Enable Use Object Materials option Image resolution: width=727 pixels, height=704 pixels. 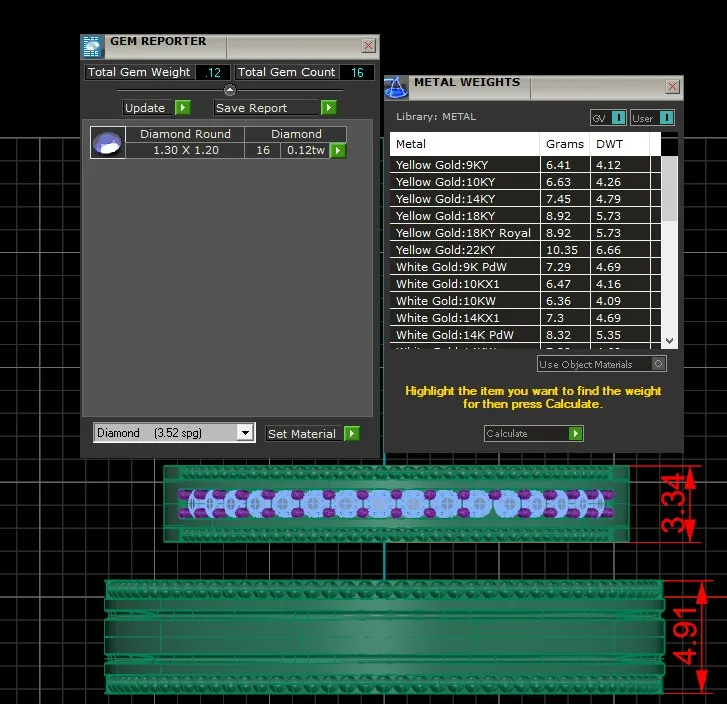pyautogui.click(x=658, y=364)
